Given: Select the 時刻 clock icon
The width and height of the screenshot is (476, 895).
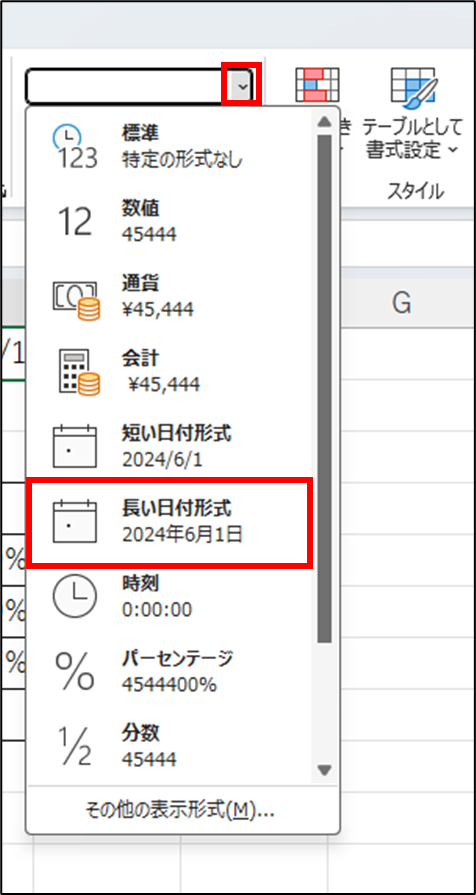Looking at the screenshot, I should pyautogui.click(x=75, y=596).
